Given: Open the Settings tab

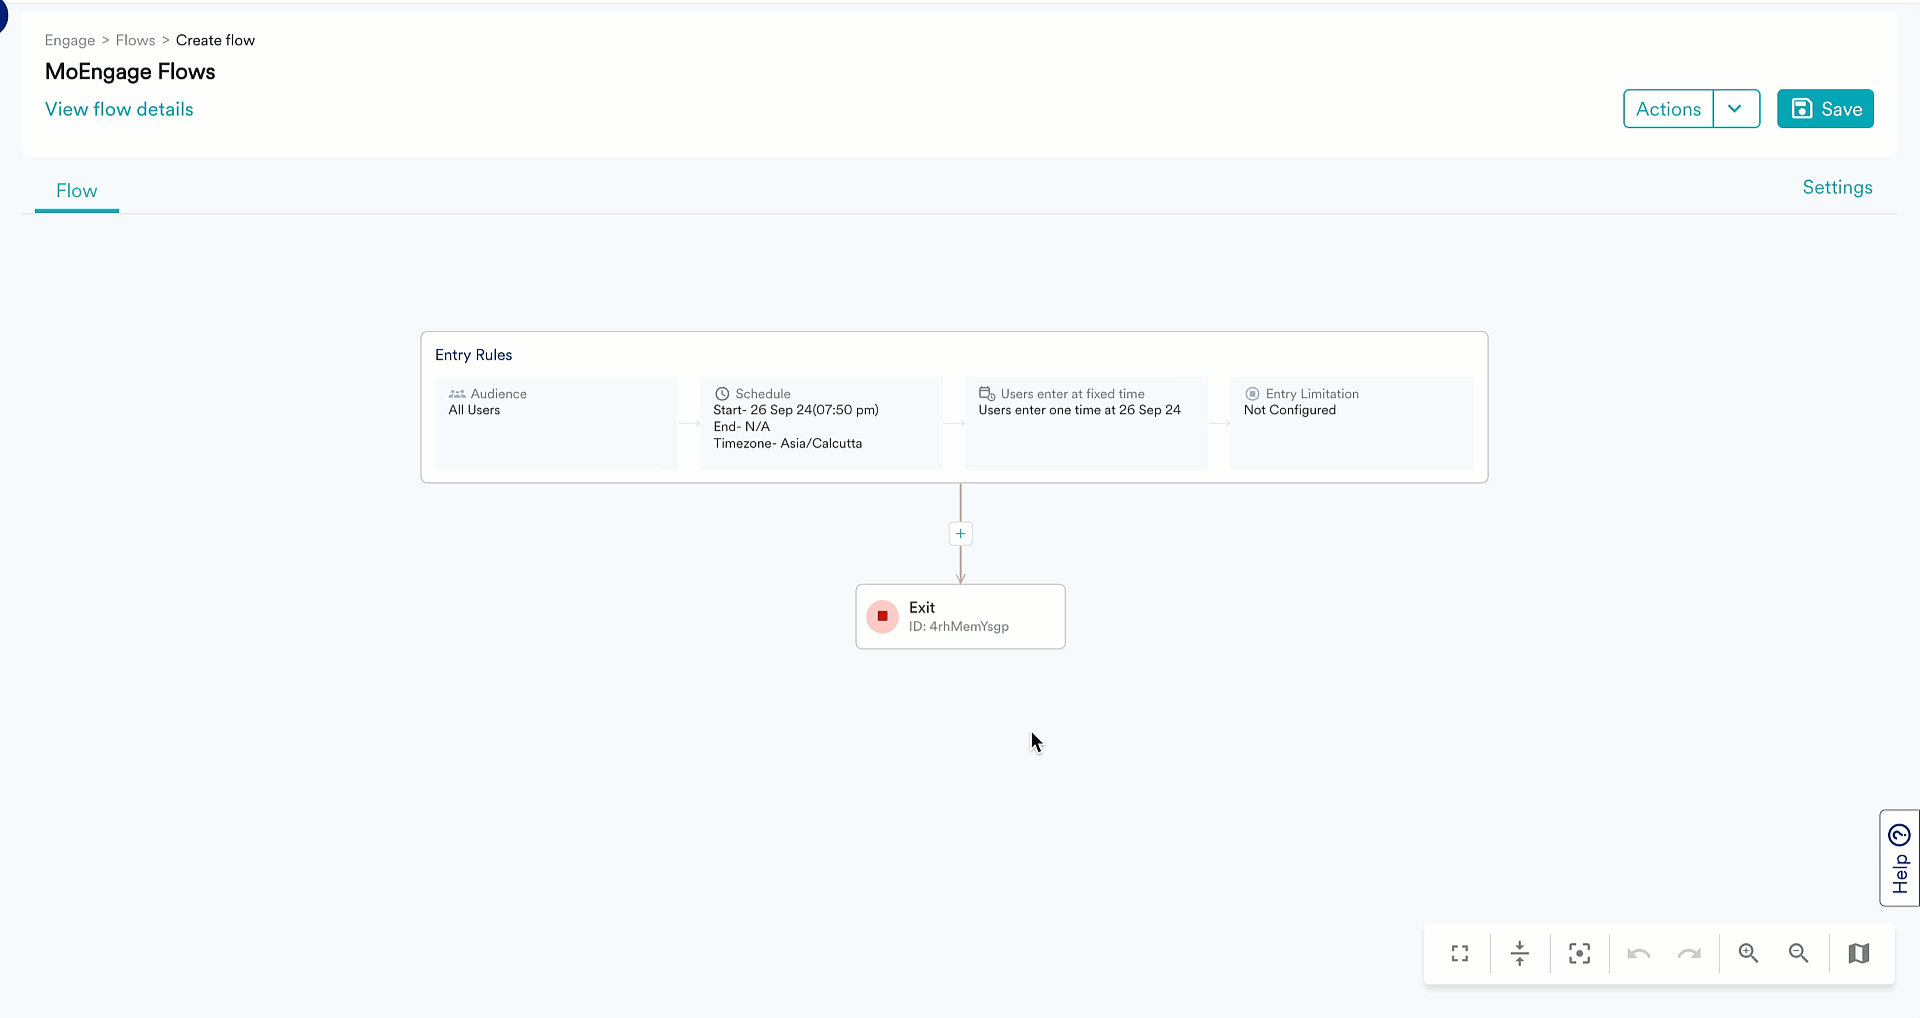Looking at the screenshot, I should tap(1837, 187).
